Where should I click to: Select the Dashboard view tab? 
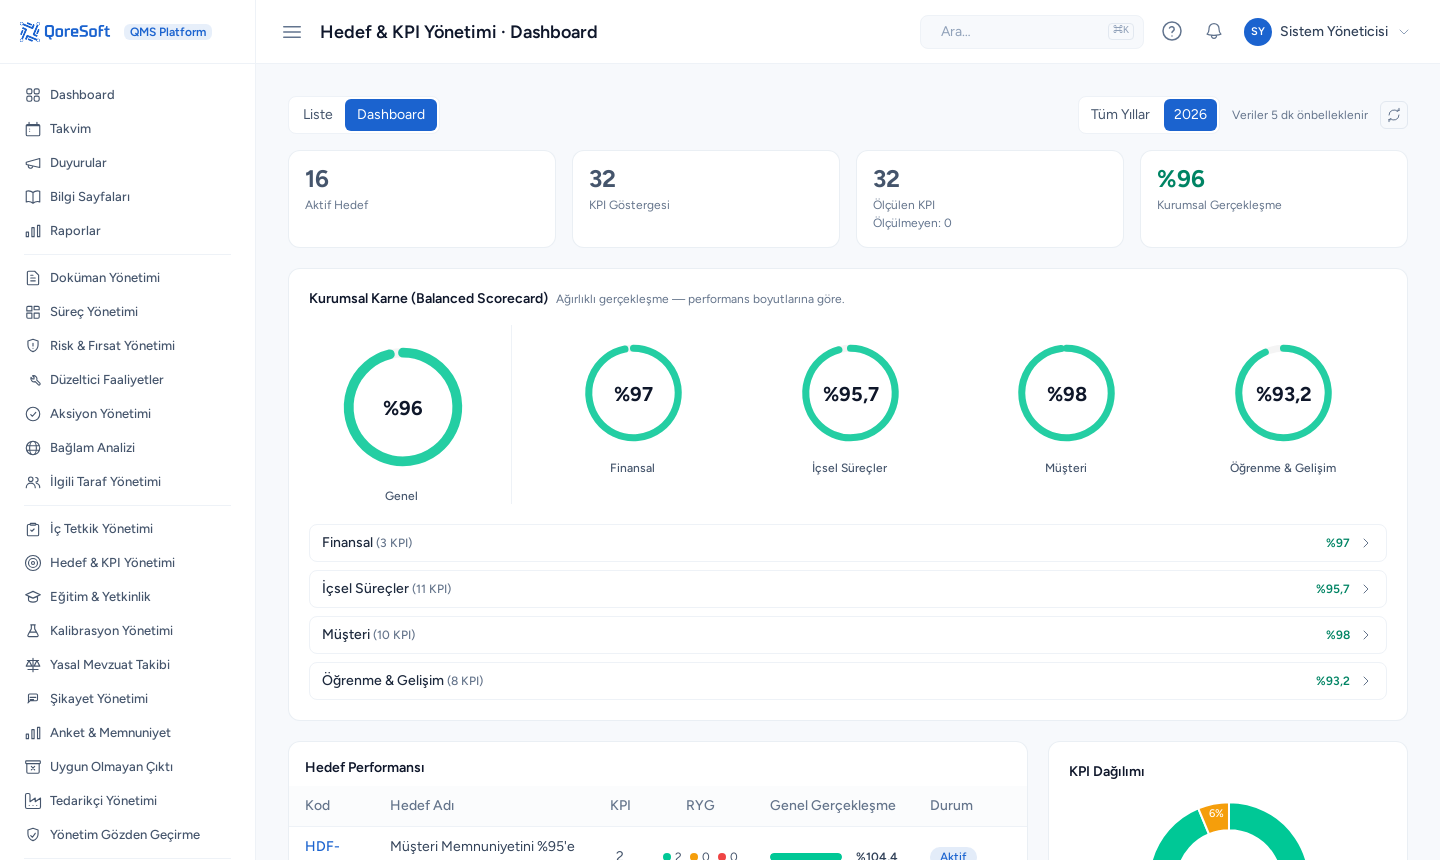[391, 115]
